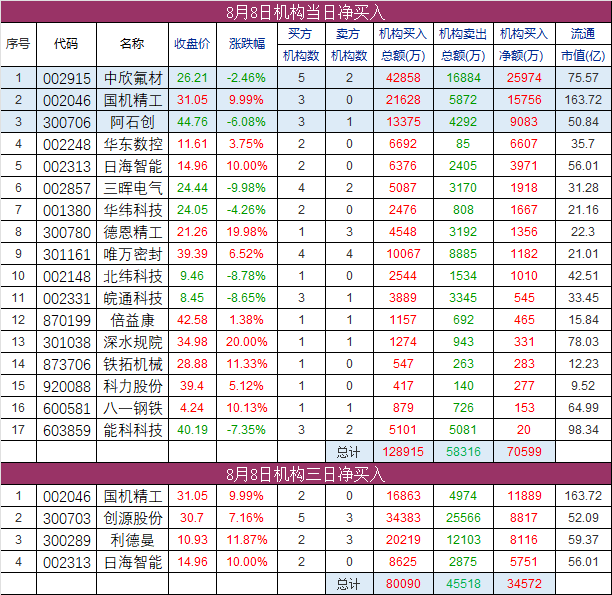Select the 涨跌幅 column header
Image resolution: width=612 pixels, height=595 pixels.
coord(247,44)
